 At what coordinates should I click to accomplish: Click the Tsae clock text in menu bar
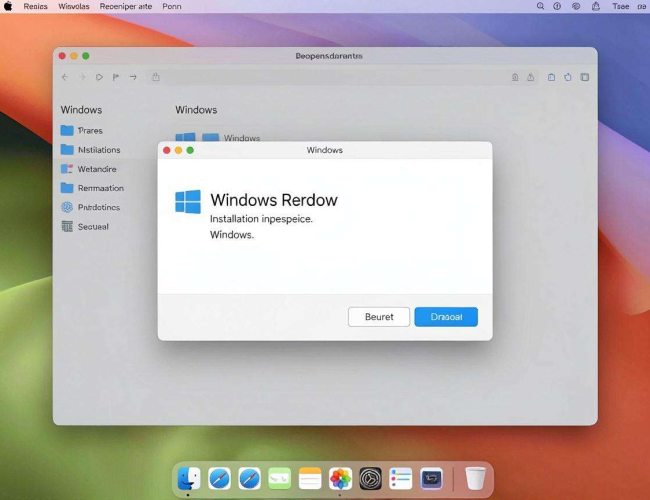point(621,6)
